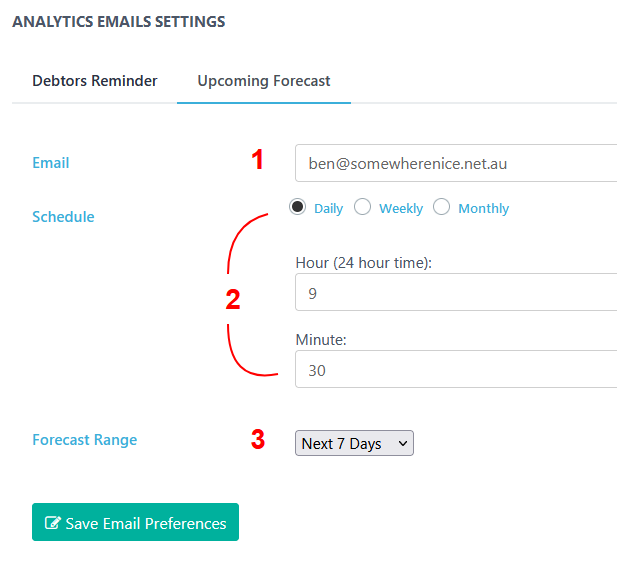Click into the Minute input showing 30
This screenshot has width=617, height=580.
point(456,369)
